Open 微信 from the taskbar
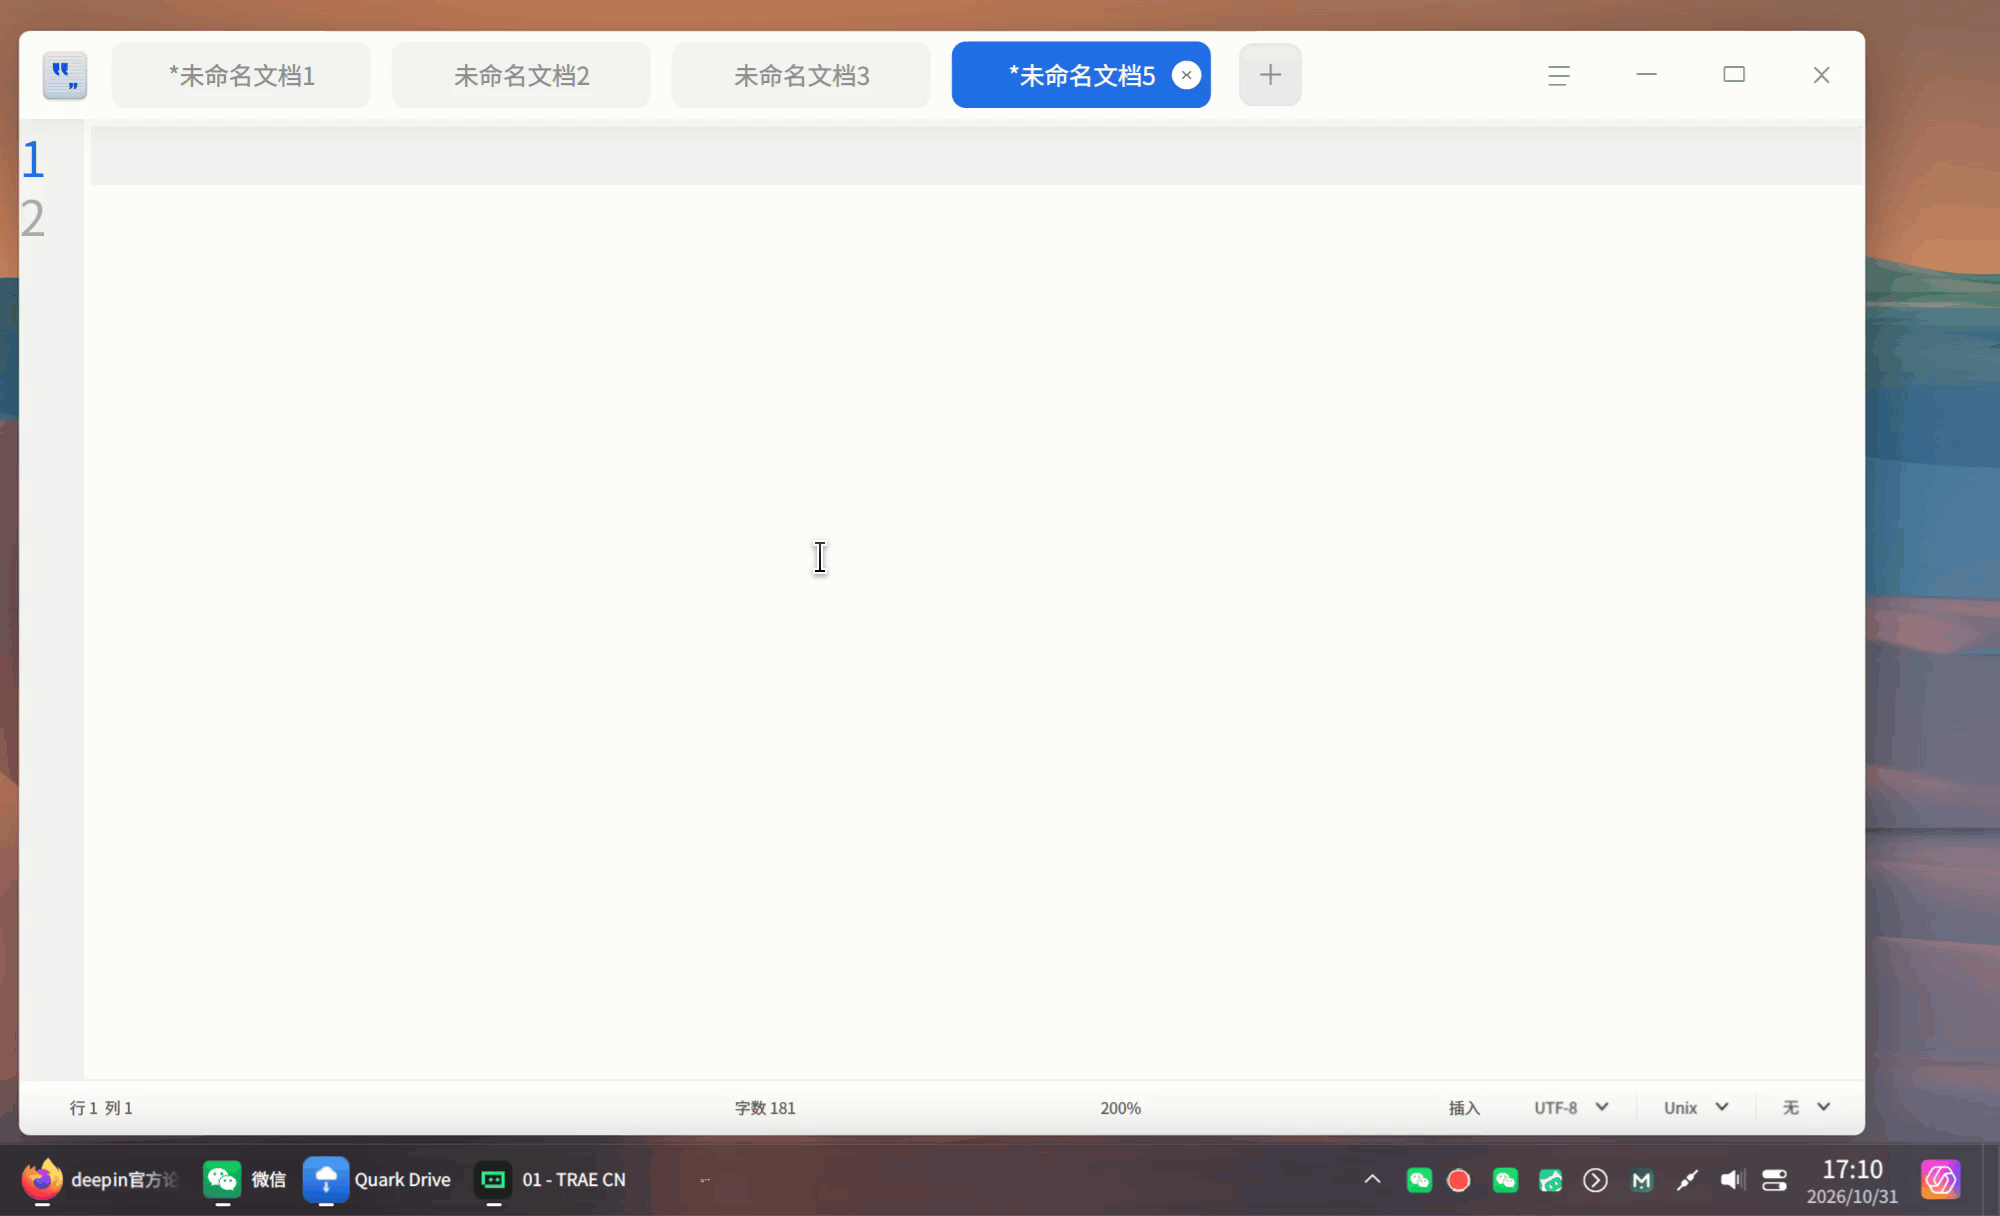The height and width of the screenshot is (1216, 2000). coord(244,1180)
